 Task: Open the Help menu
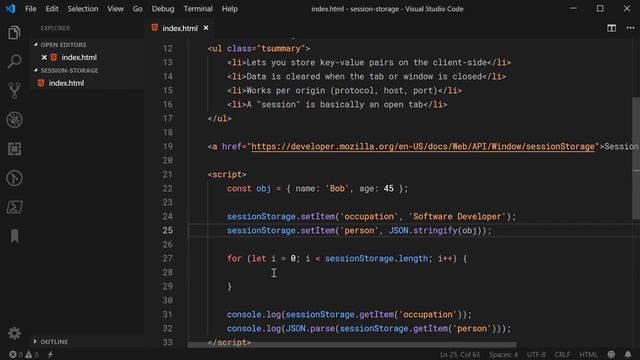coord(230,9)
